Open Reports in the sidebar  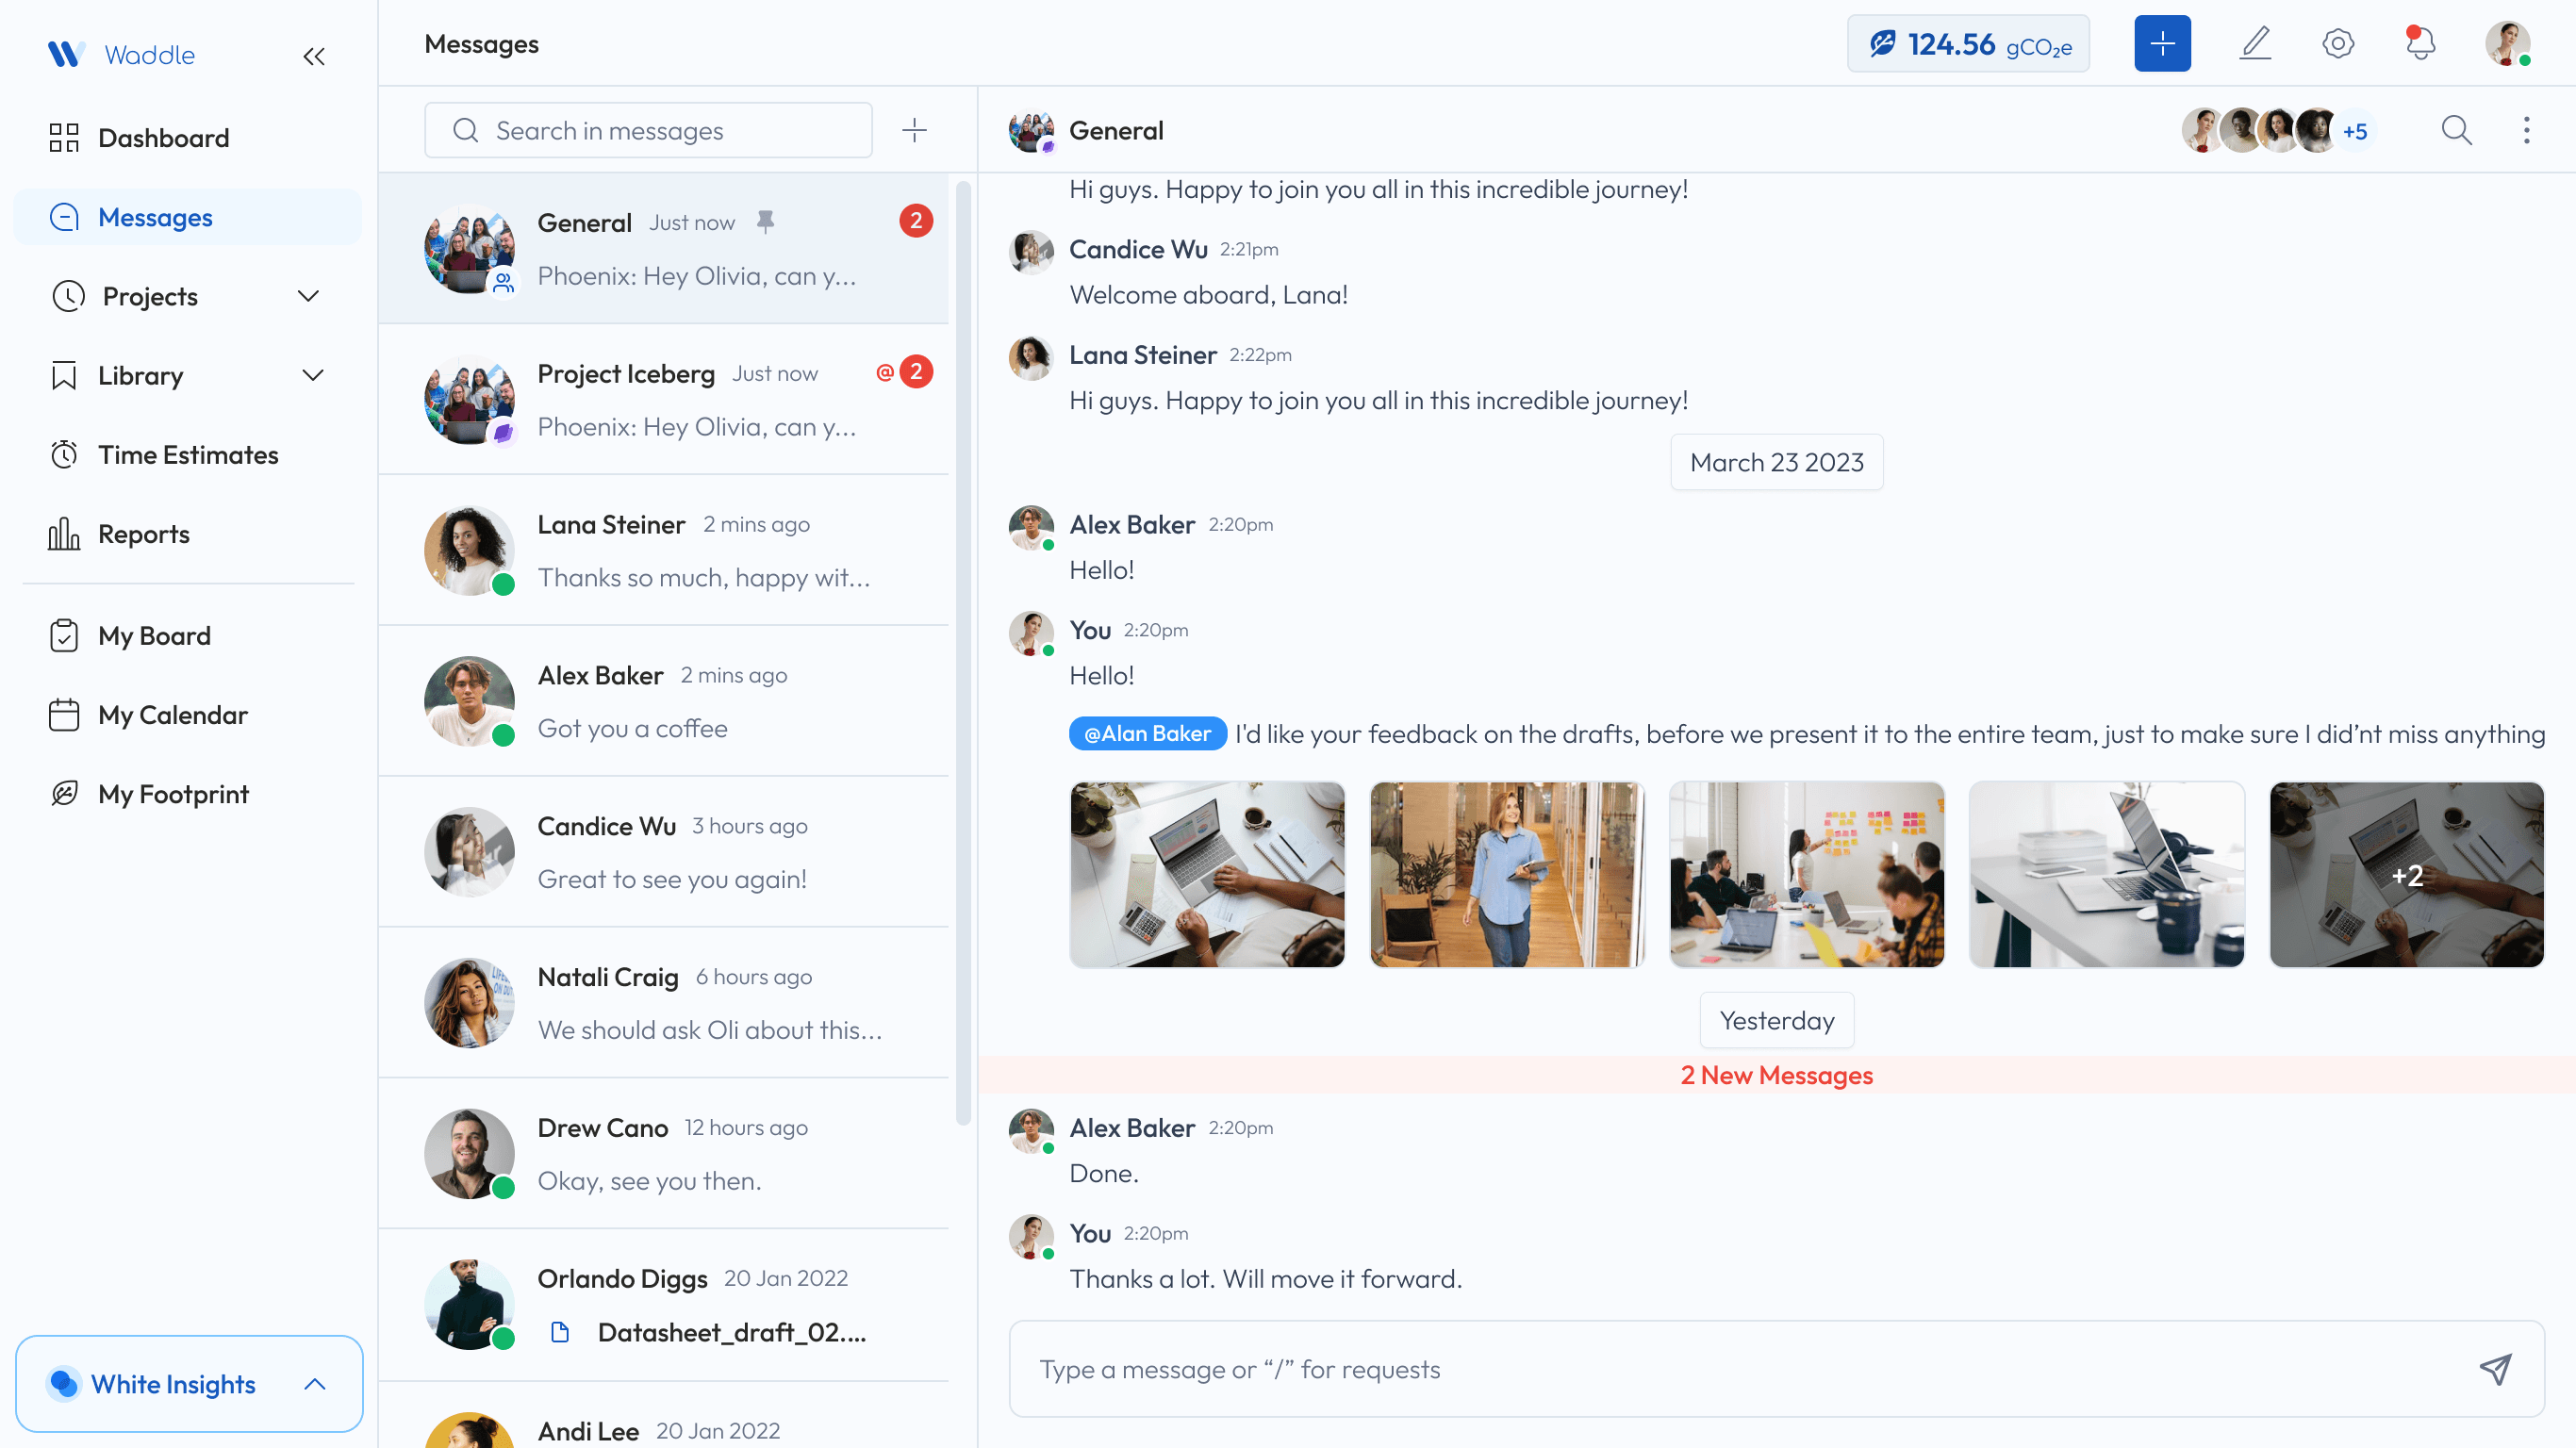188,534
